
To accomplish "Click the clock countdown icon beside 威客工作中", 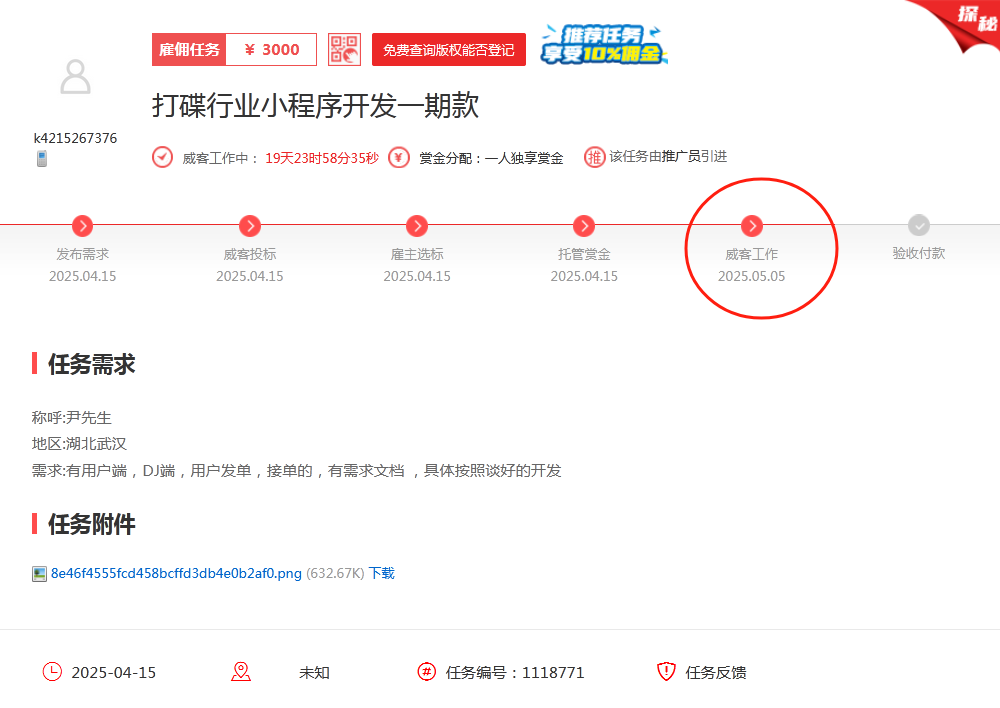I will click(x=162, y=157).
